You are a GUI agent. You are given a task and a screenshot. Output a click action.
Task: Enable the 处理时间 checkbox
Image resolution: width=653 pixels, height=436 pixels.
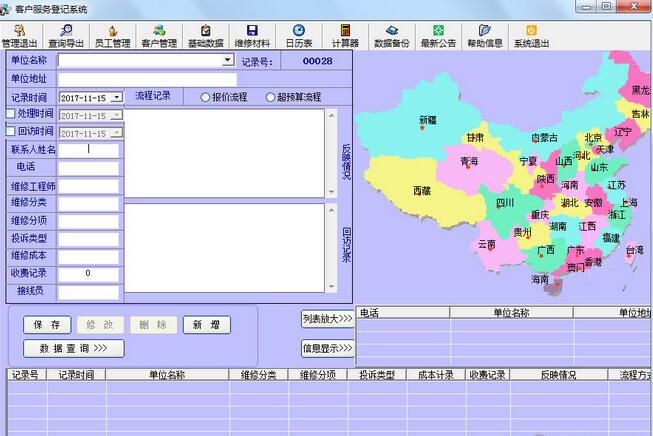[x=11, y=115]
